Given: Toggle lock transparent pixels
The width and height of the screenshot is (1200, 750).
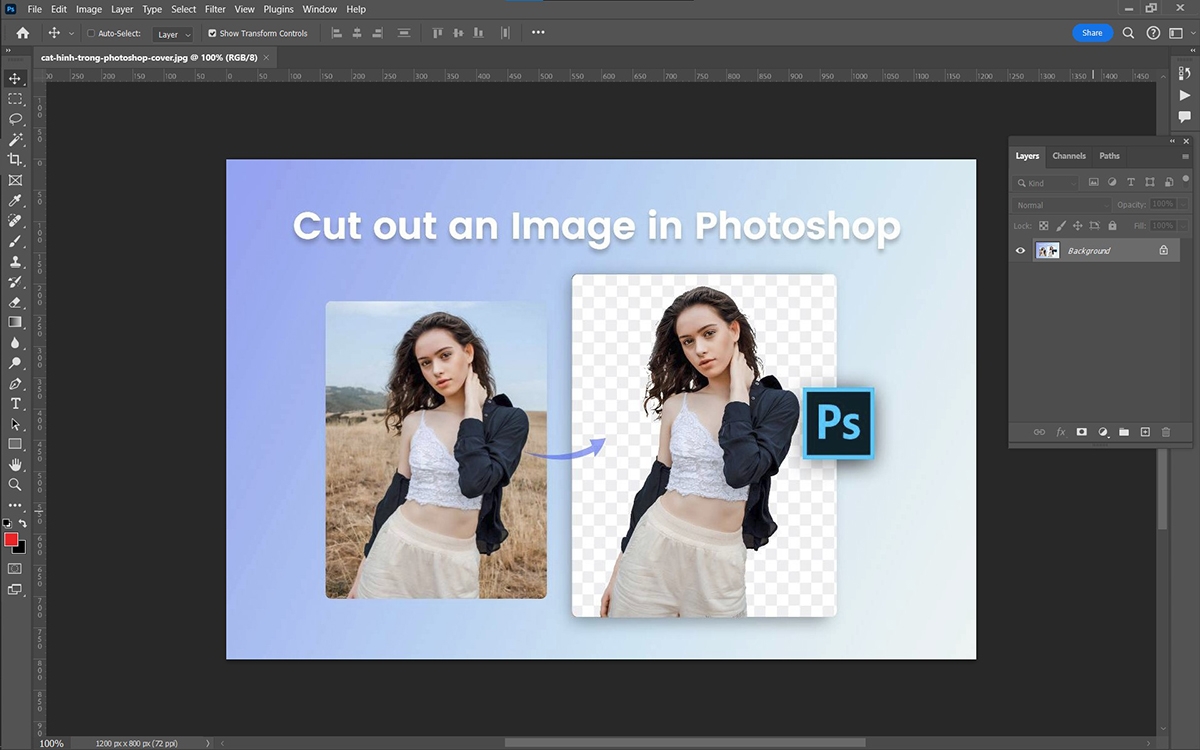Looking at the screenshot, I should point(1044,226).
